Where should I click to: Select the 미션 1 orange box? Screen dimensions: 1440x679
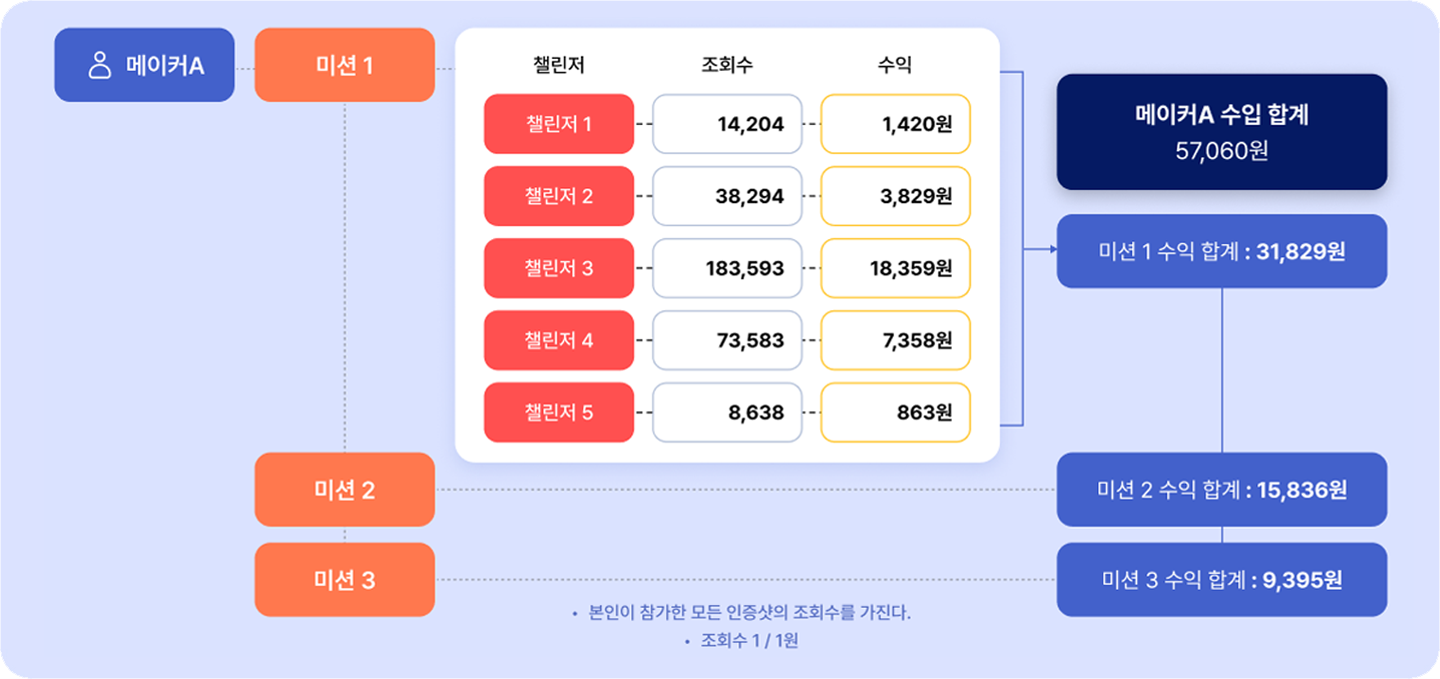click(345, 65)
